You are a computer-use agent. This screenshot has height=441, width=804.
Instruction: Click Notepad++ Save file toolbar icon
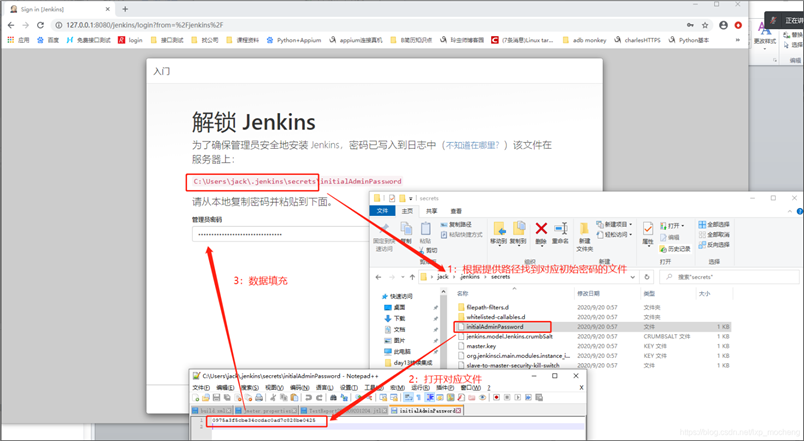click(216, 397)
